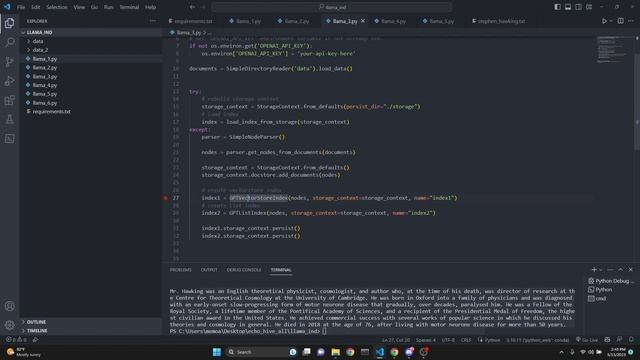This screenshot has width=640, height=360.
Task: Click the command center search box
Action: pyautogui.click(x=331, y=7)
